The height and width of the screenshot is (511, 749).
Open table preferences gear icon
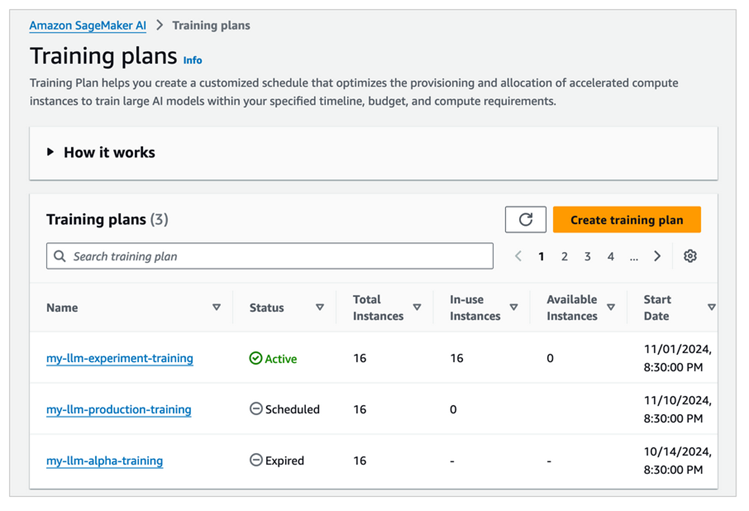[690, 256]
